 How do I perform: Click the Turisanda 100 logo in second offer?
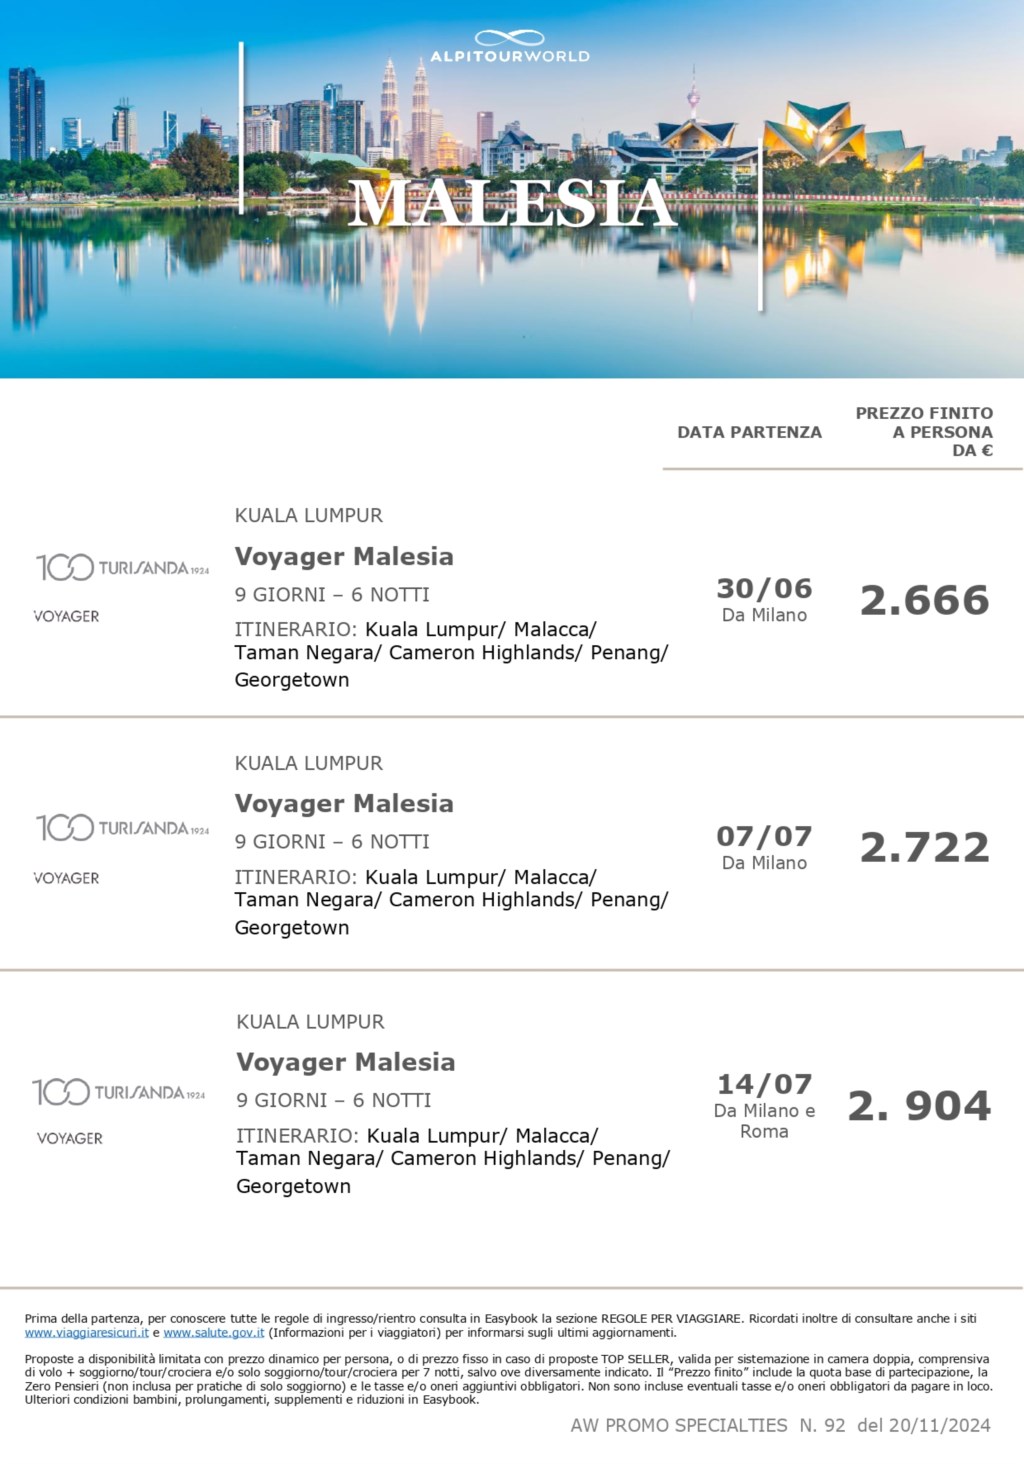[123, 828]
